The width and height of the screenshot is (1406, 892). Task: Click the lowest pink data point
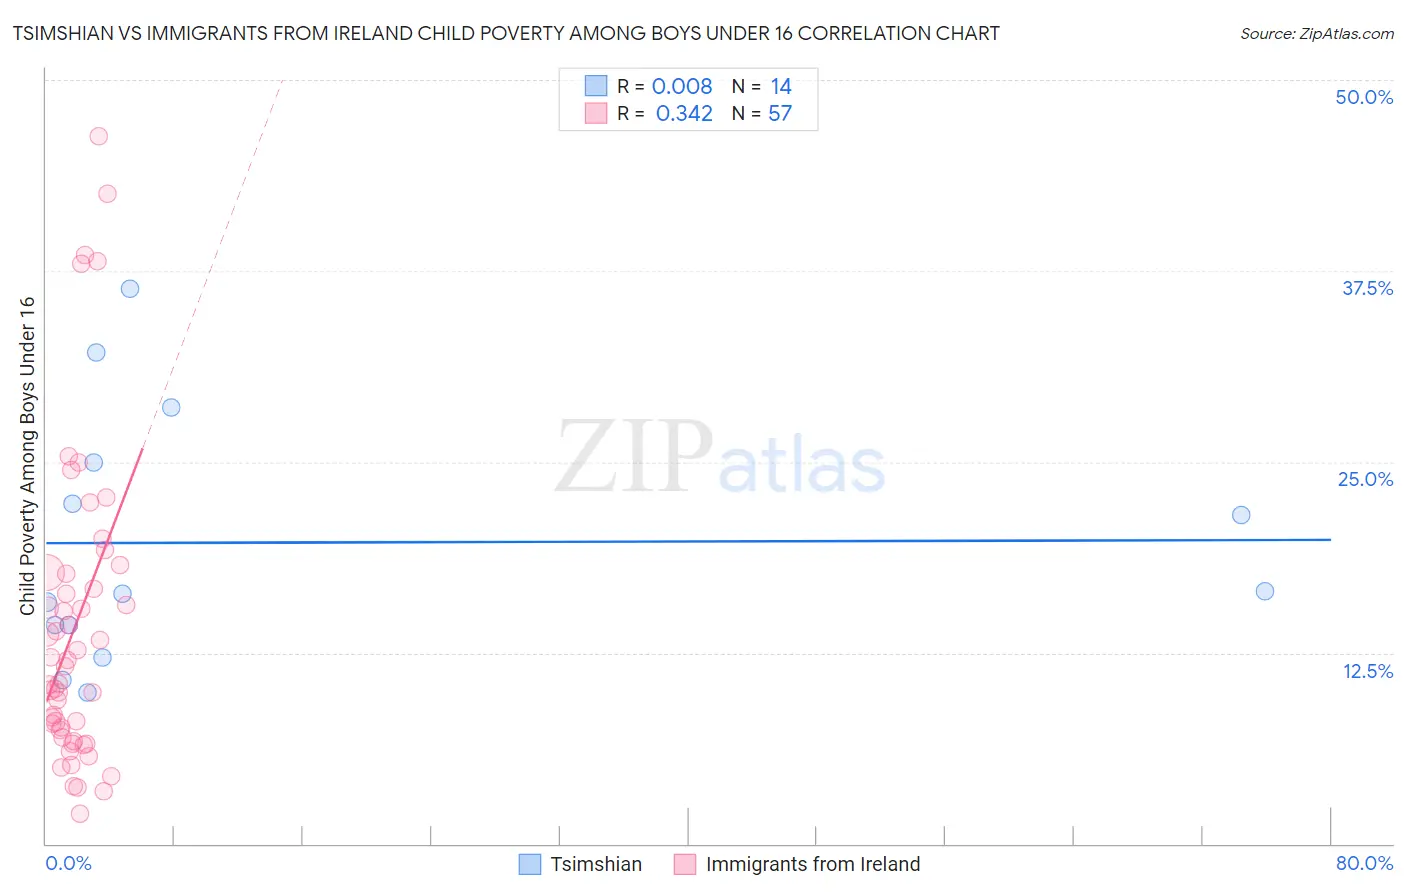[80, 814]
